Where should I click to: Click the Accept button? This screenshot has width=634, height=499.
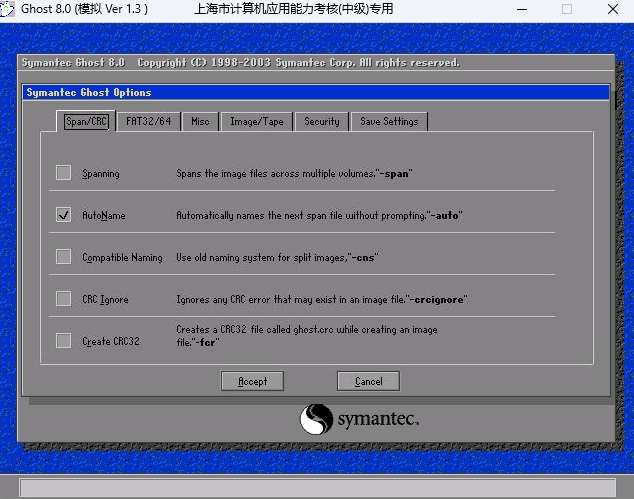click(252, 381)
